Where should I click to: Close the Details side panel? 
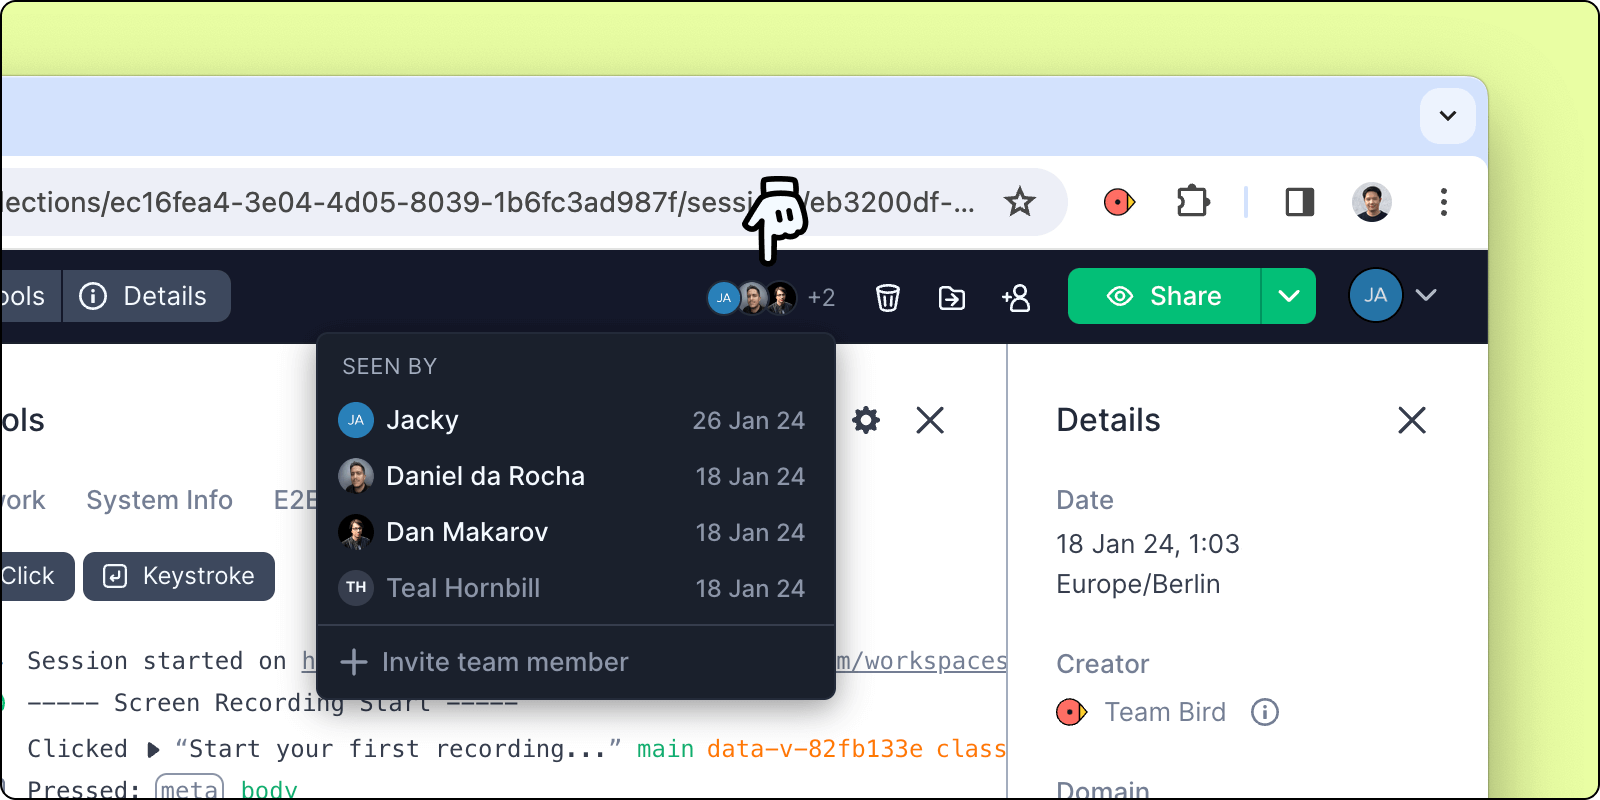pos(1411,420)
